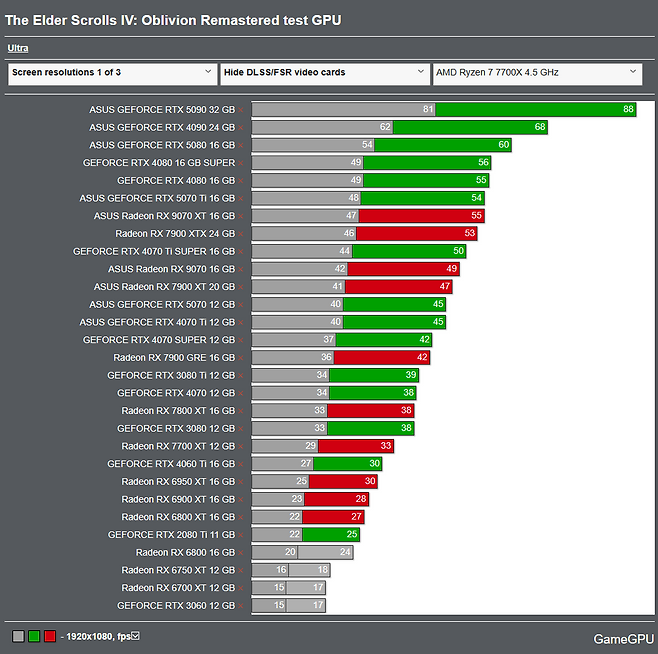Expand the Hide DLSS/FSR video cards dropdown
This screenshot has width=658, height=654.
tap(324, 73)
